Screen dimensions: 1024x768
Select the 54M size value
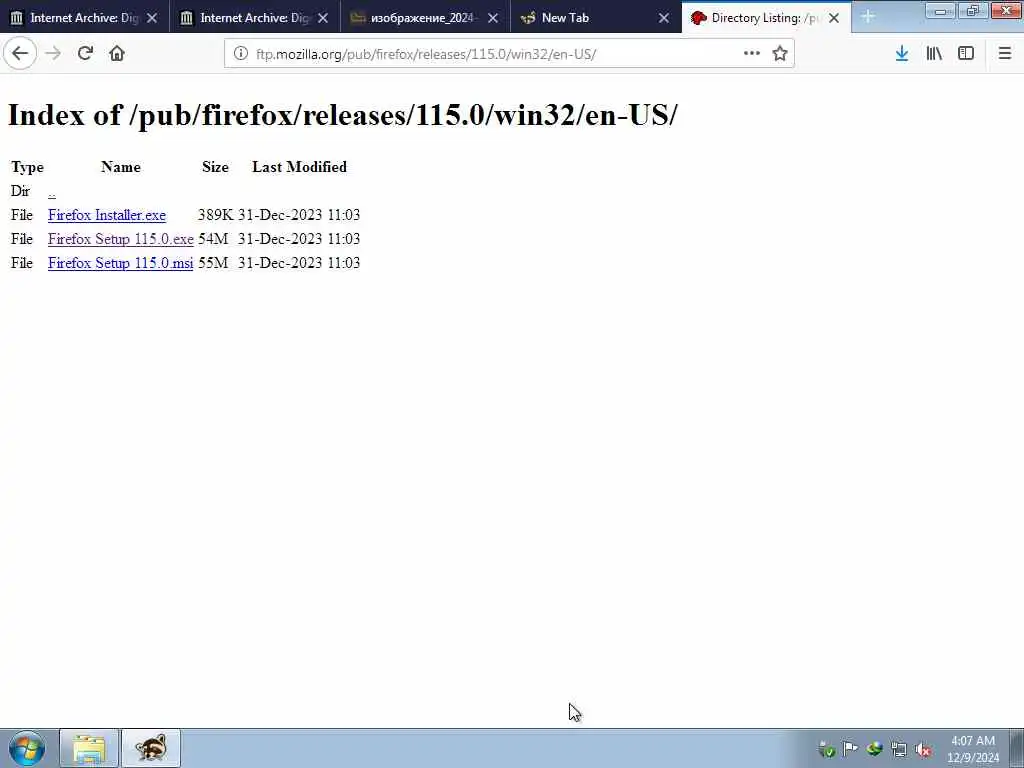pyautogui.click(x=214, y=239)
